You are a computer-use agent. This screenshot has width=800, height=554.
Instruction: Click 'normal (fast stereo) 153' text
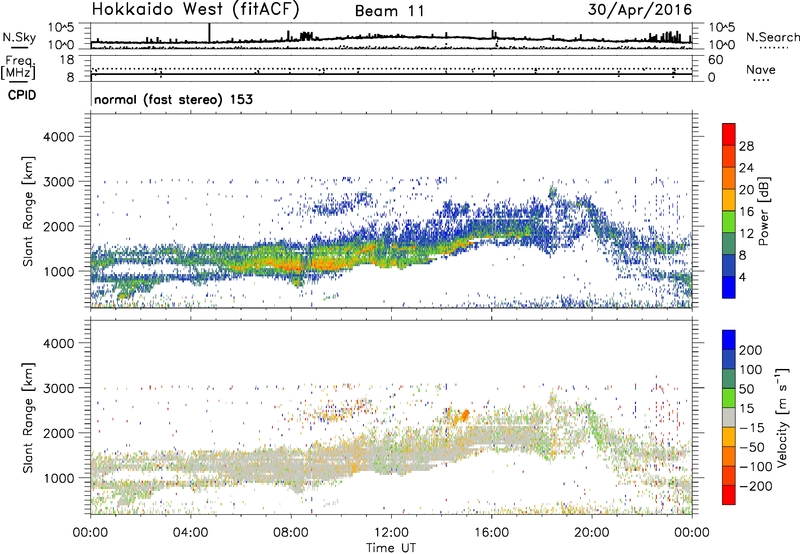point(173,99)
